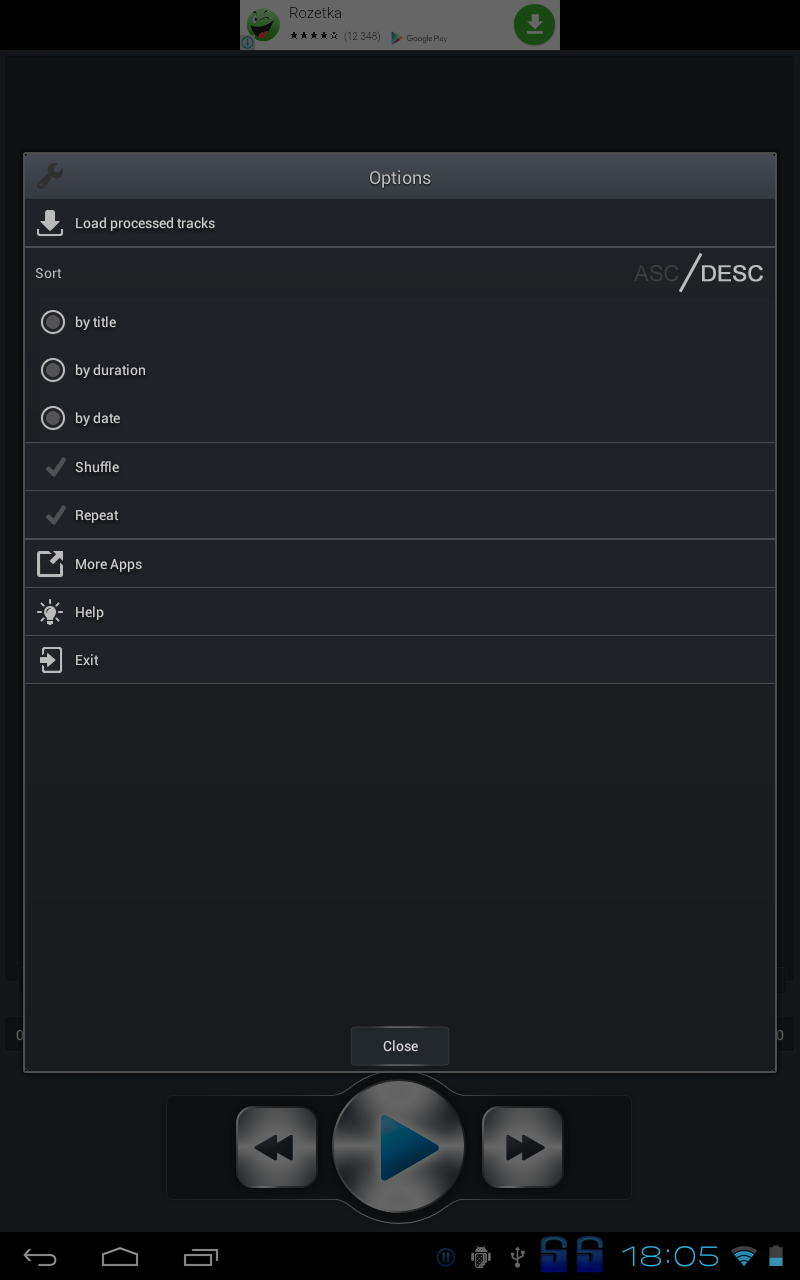Skip ahead with the fast-forward button
Image resolution: width=800 pixels, height=1280 pixels.
(x=523, y=1147)
